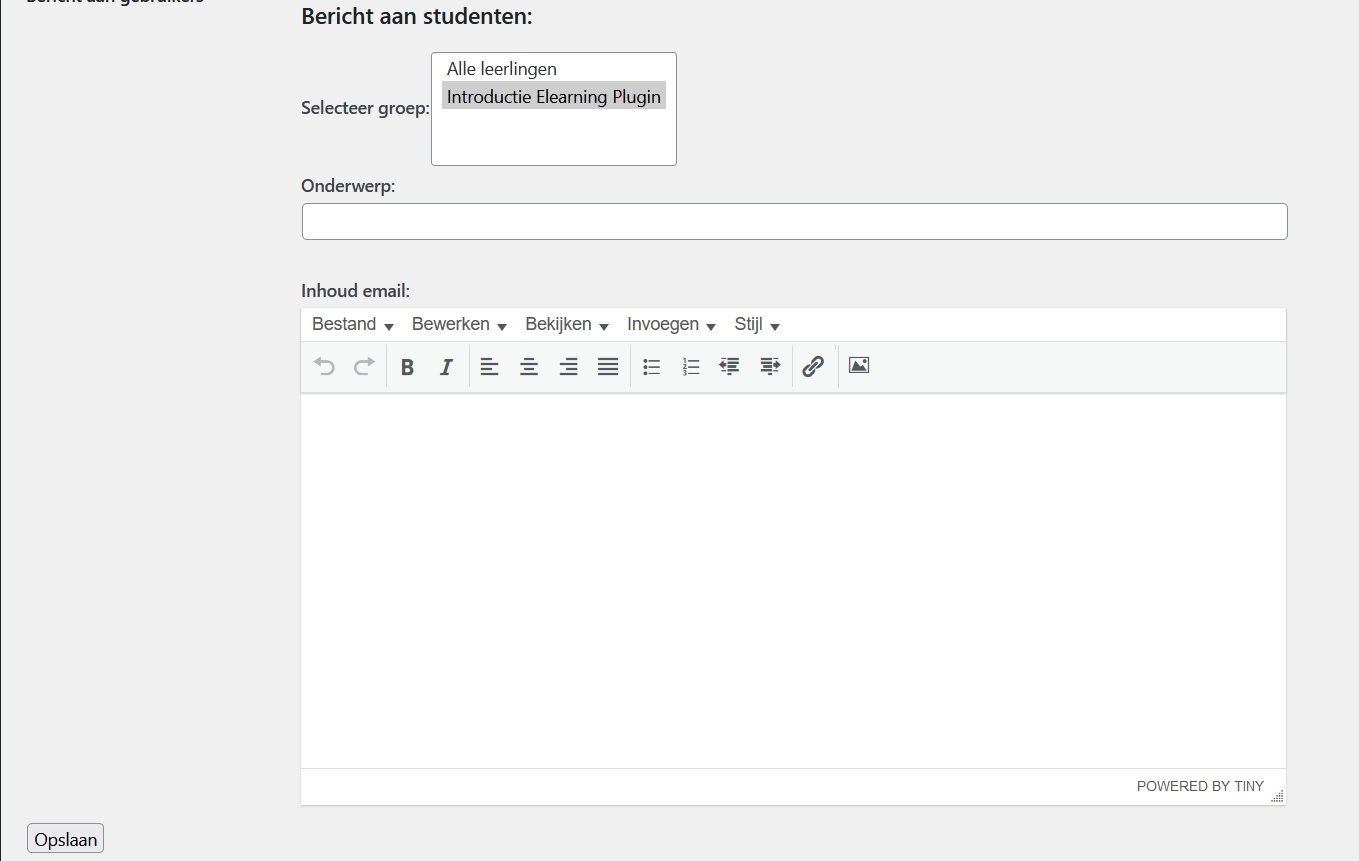Align text to the right
Screen dimensions: 1359x861
tap(568, 367)
